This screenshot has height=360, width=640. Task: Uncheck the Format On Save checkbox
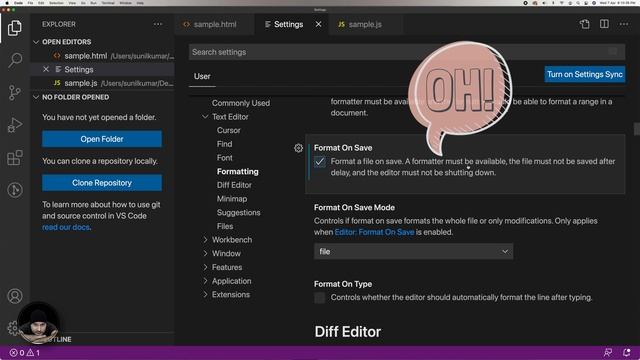(320, 162)
